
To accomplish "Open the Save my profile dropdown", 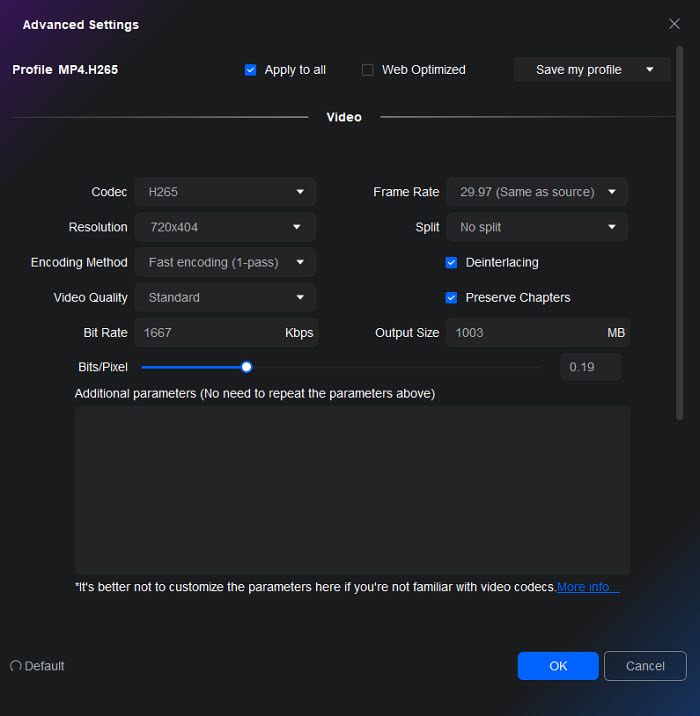I will click(x=592, y=70).
